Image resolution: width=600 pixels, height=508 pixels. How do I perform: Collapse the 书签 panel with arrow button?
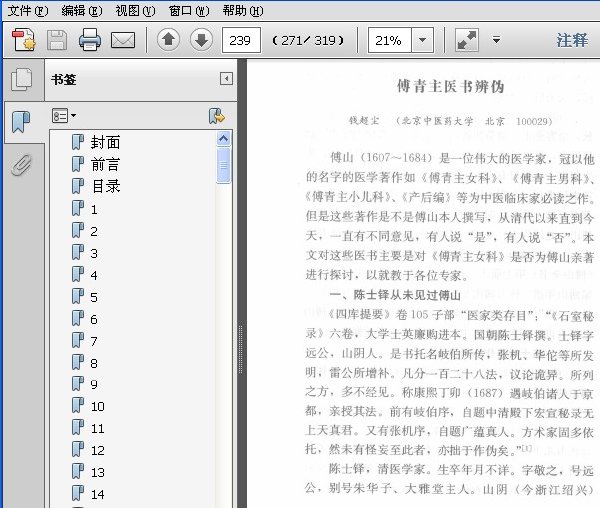[226, 79]
